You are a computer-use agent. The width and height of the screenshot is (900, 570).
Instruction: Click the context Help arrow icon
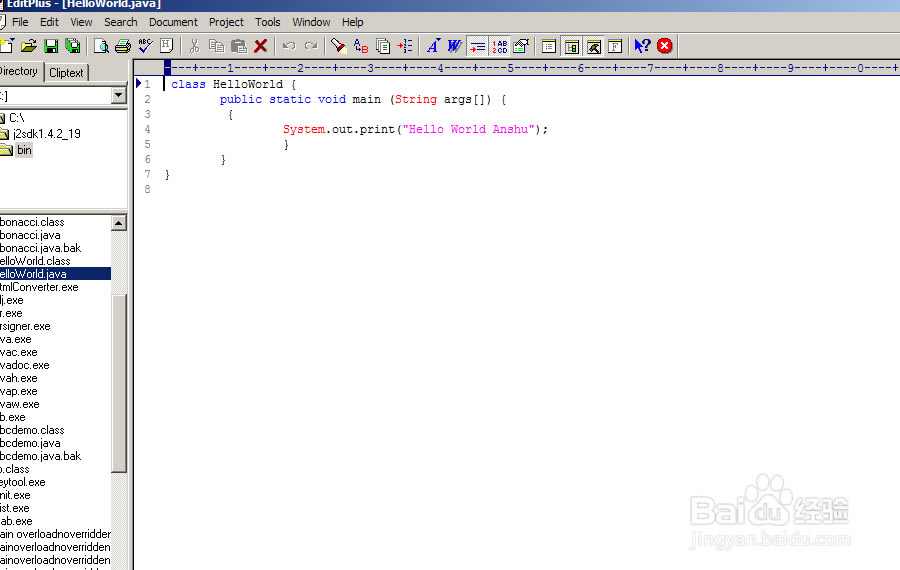click(642, 46)
